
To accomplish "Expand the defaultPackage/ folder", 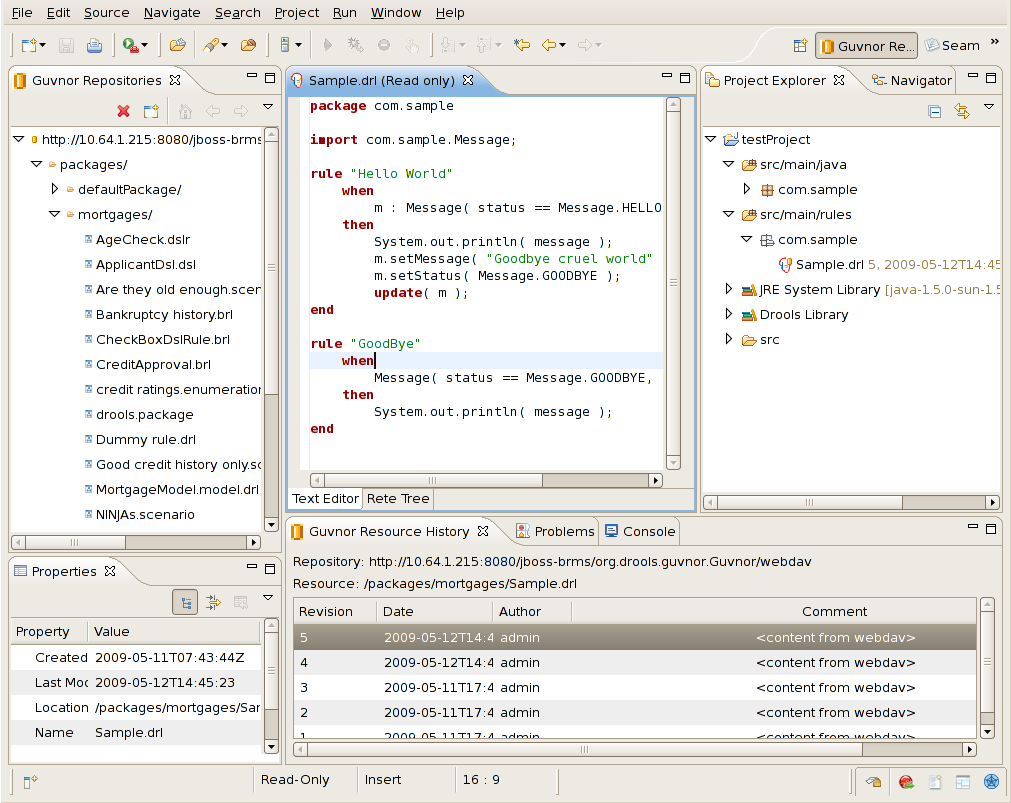I will [55, 189].
